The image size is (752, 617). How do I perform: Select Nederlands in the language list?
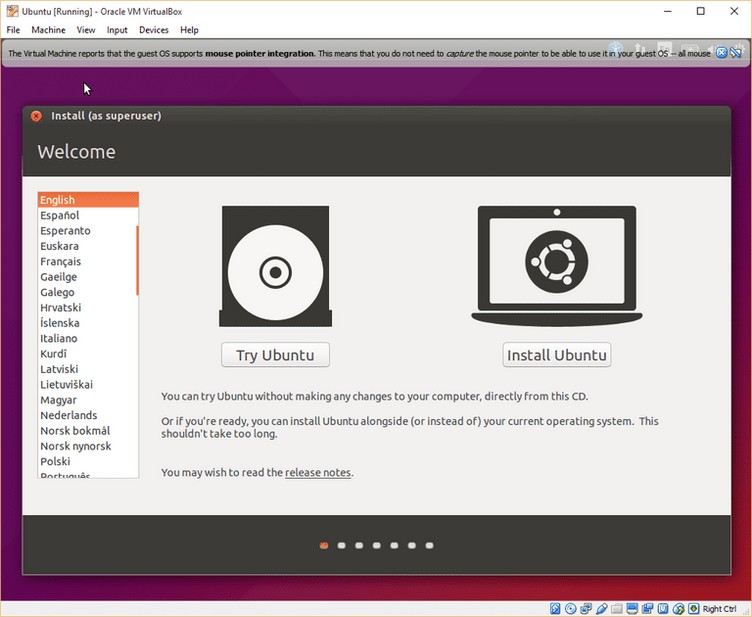pos(88,415)
